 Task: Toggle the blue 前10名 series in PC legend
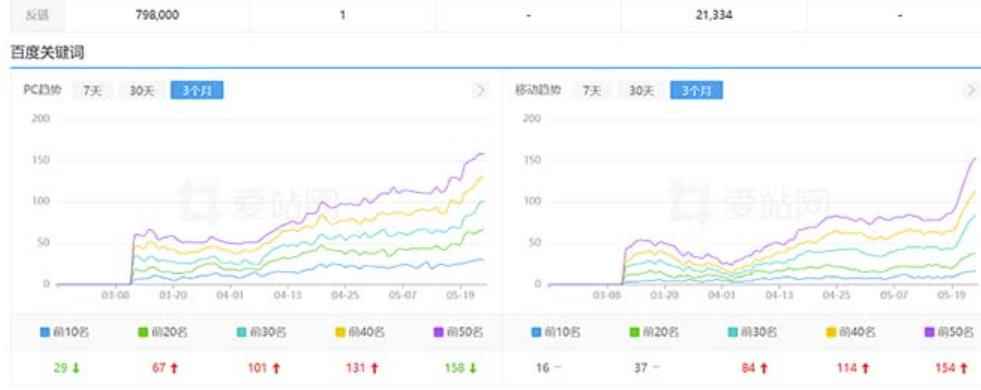tap(64, 332)
